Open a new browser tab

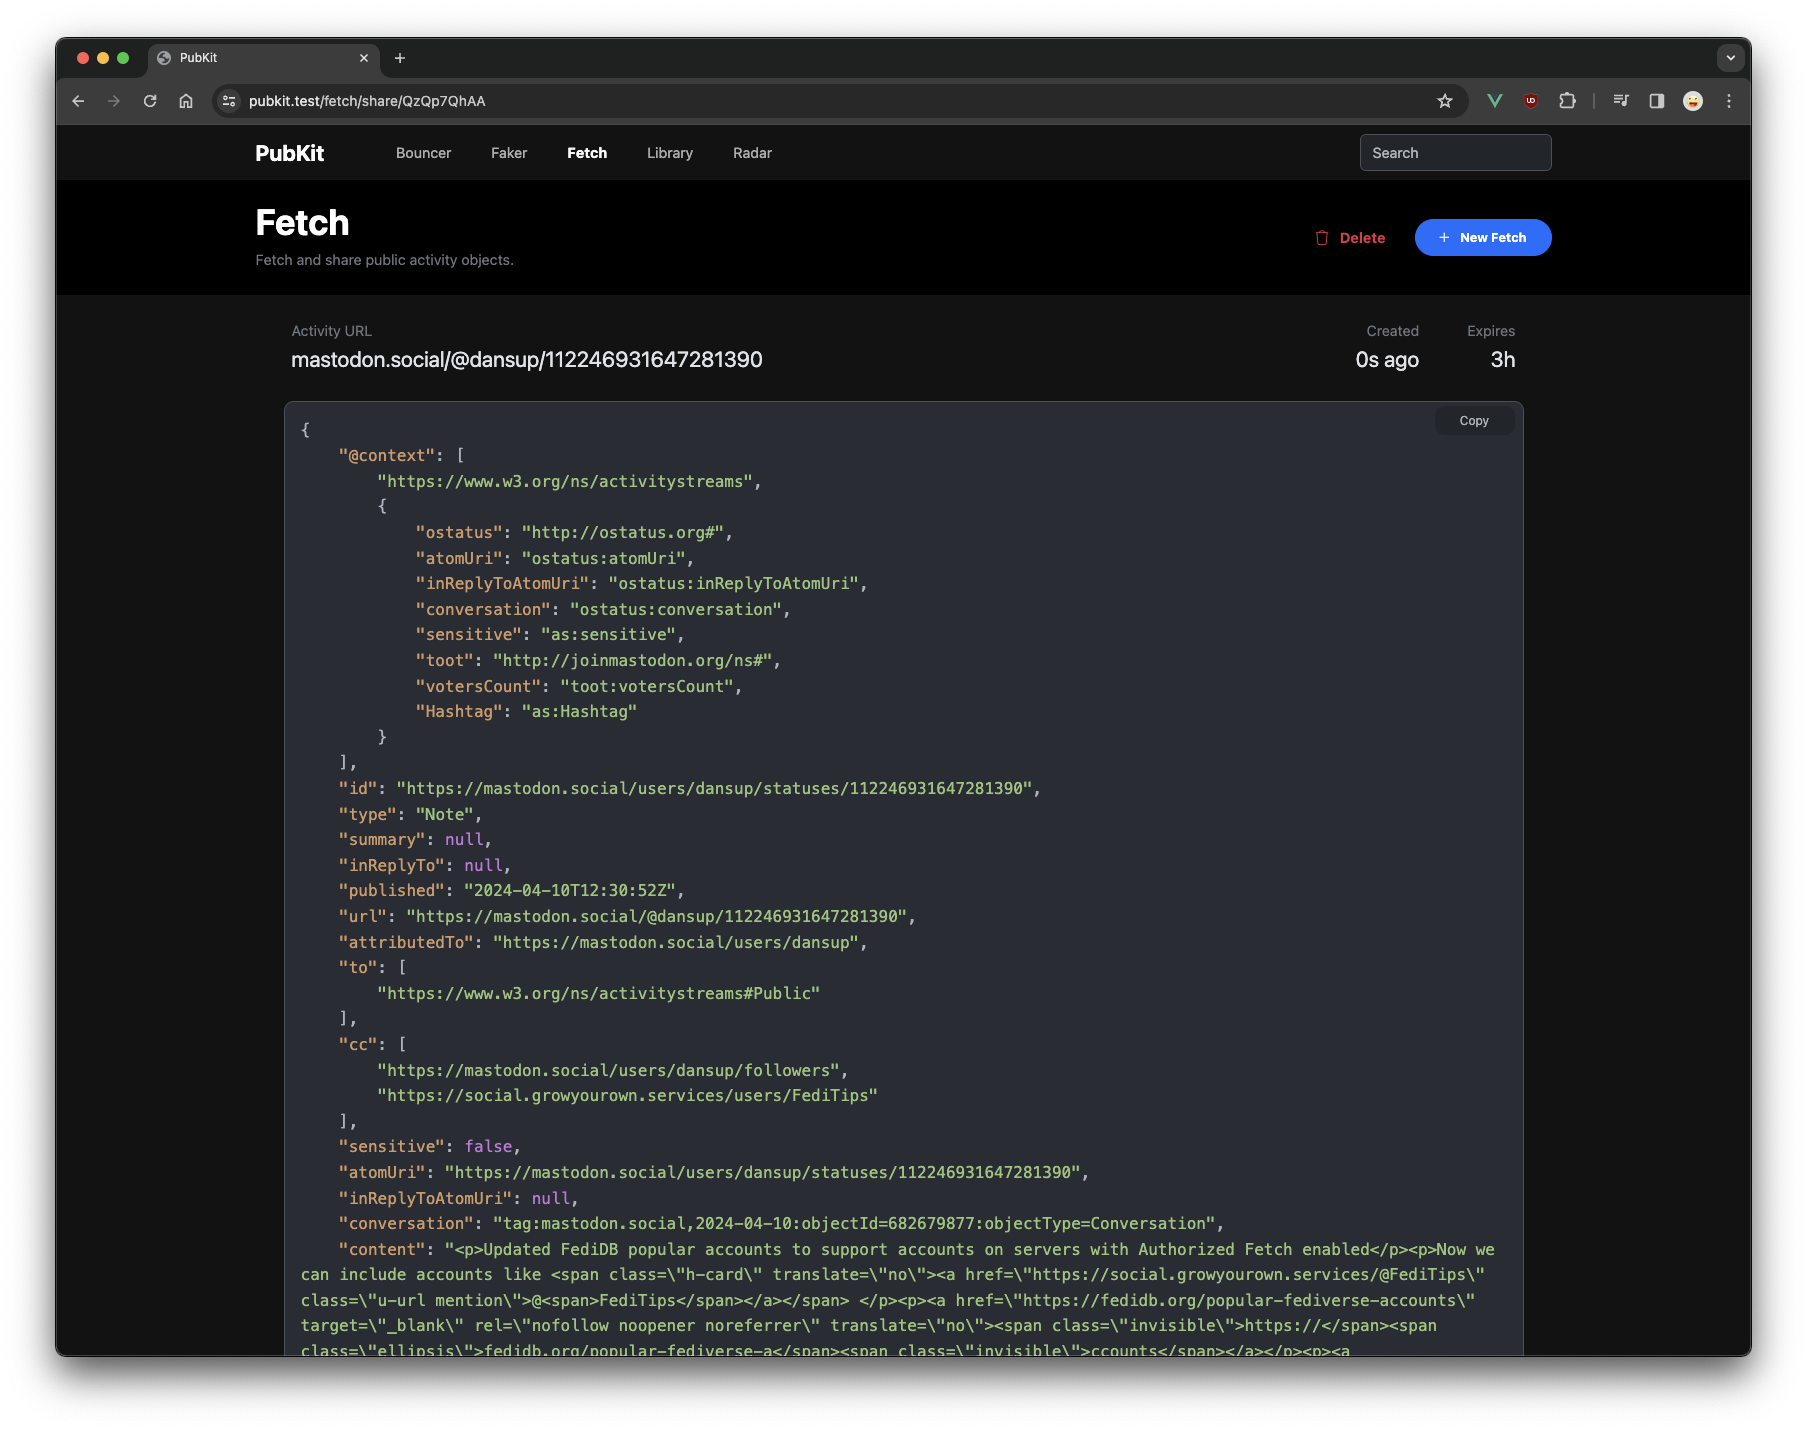click(x=400, y=58)
